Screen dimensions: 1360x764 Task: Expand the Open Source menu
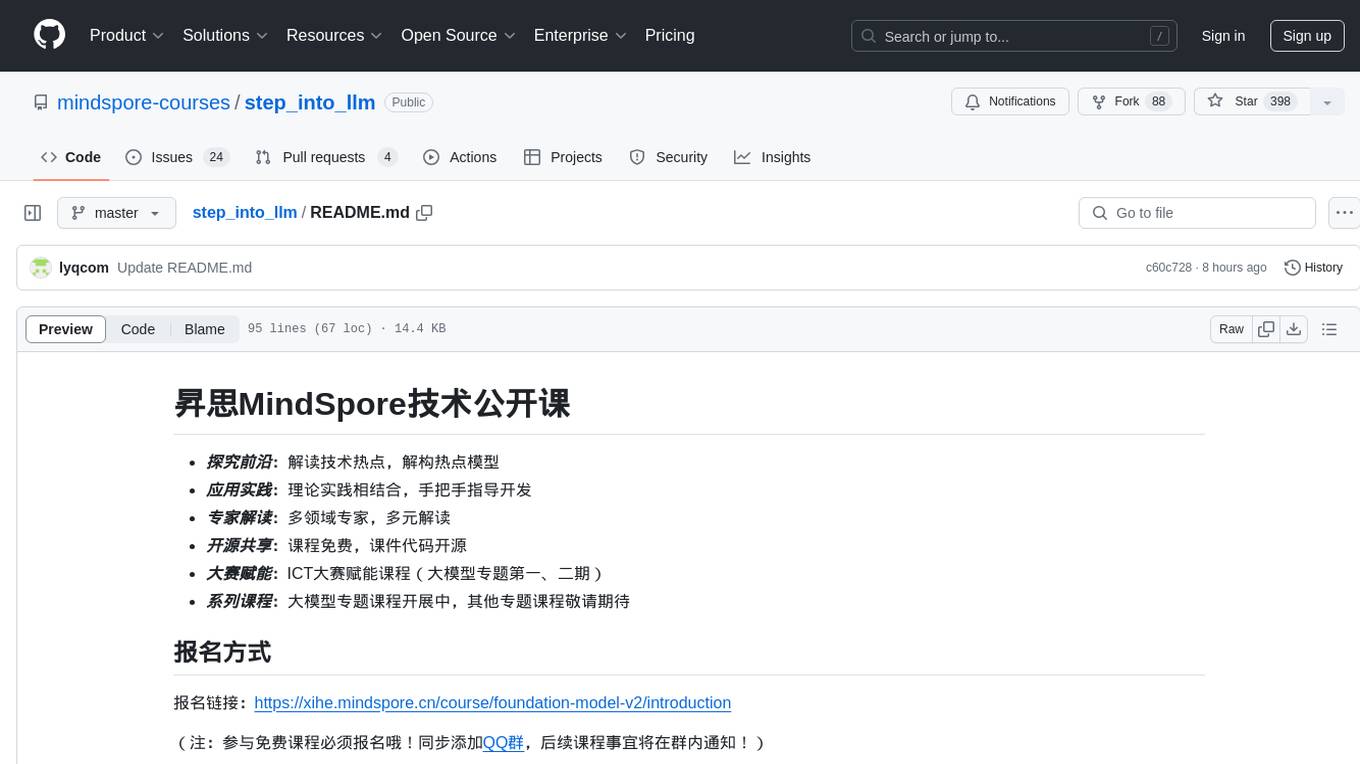(458, 35)
